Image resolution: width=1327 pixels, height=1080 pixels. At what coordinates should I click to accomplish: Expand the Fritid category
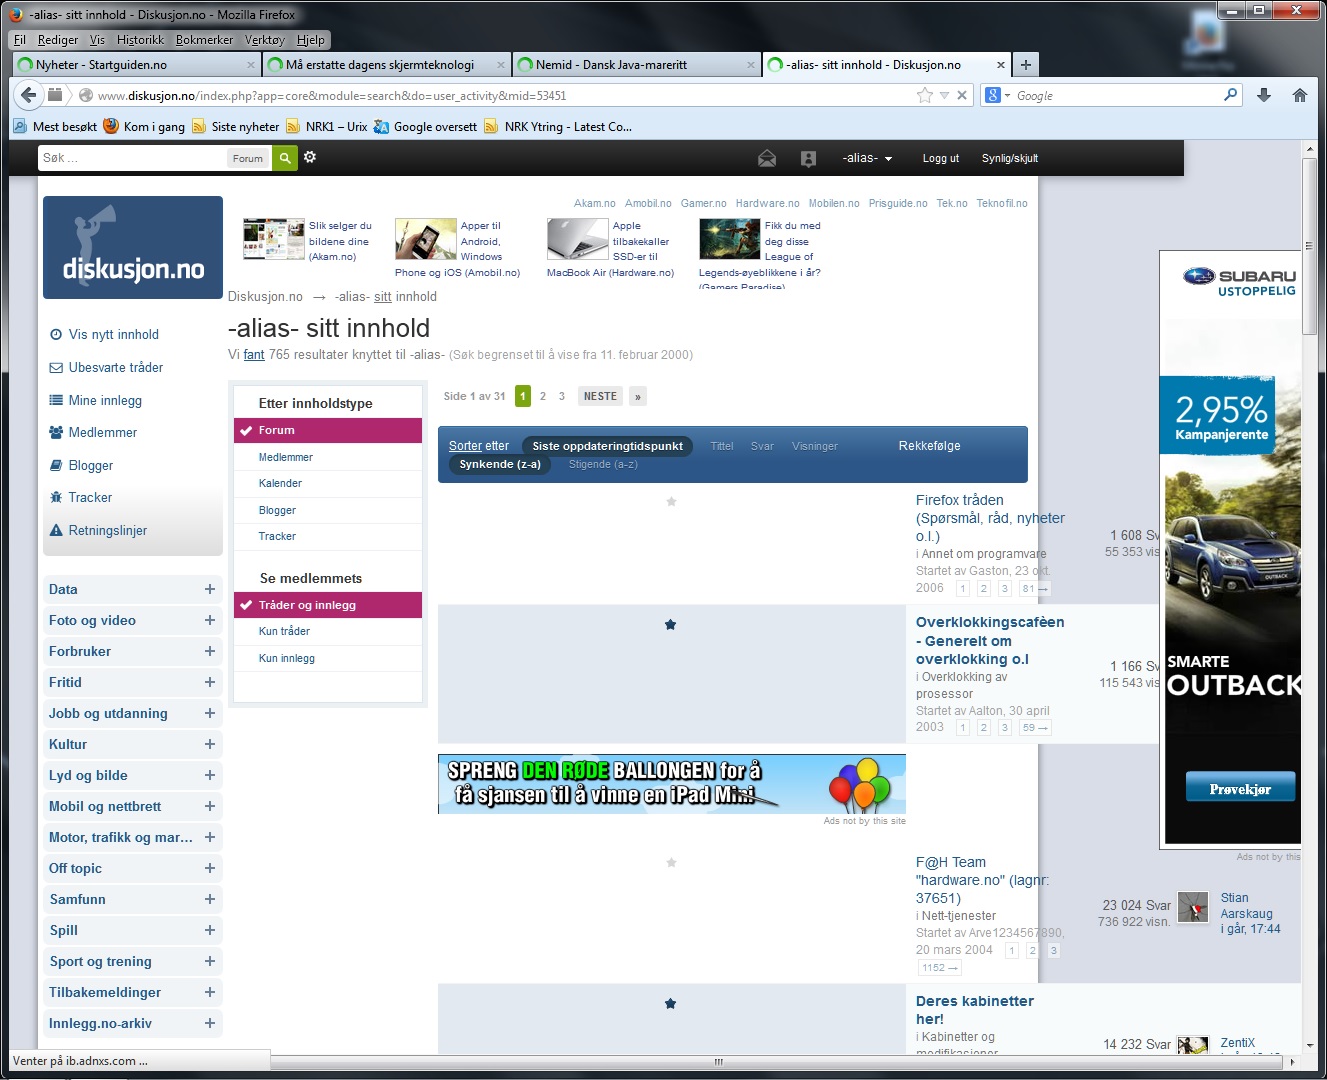tap(210, 682)
